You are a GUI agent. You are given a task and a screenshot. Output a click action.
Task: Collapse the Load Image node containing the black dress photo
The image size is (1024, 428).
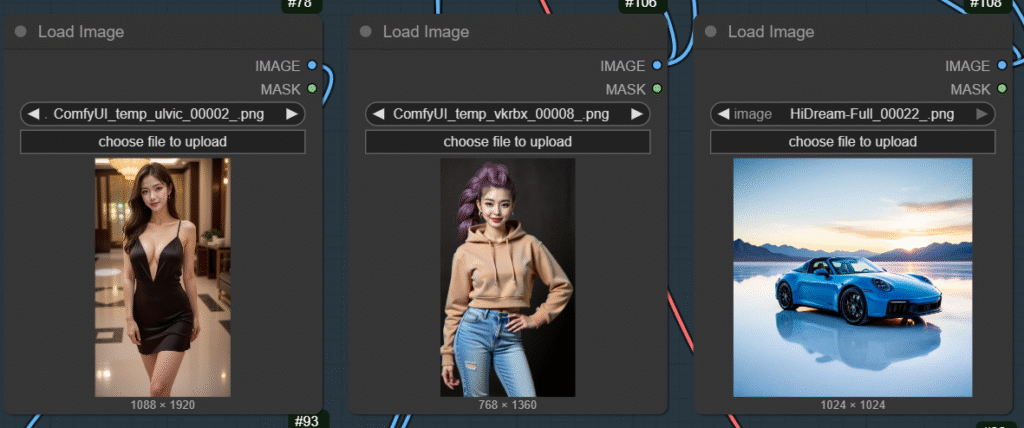(x=20, y=32)
